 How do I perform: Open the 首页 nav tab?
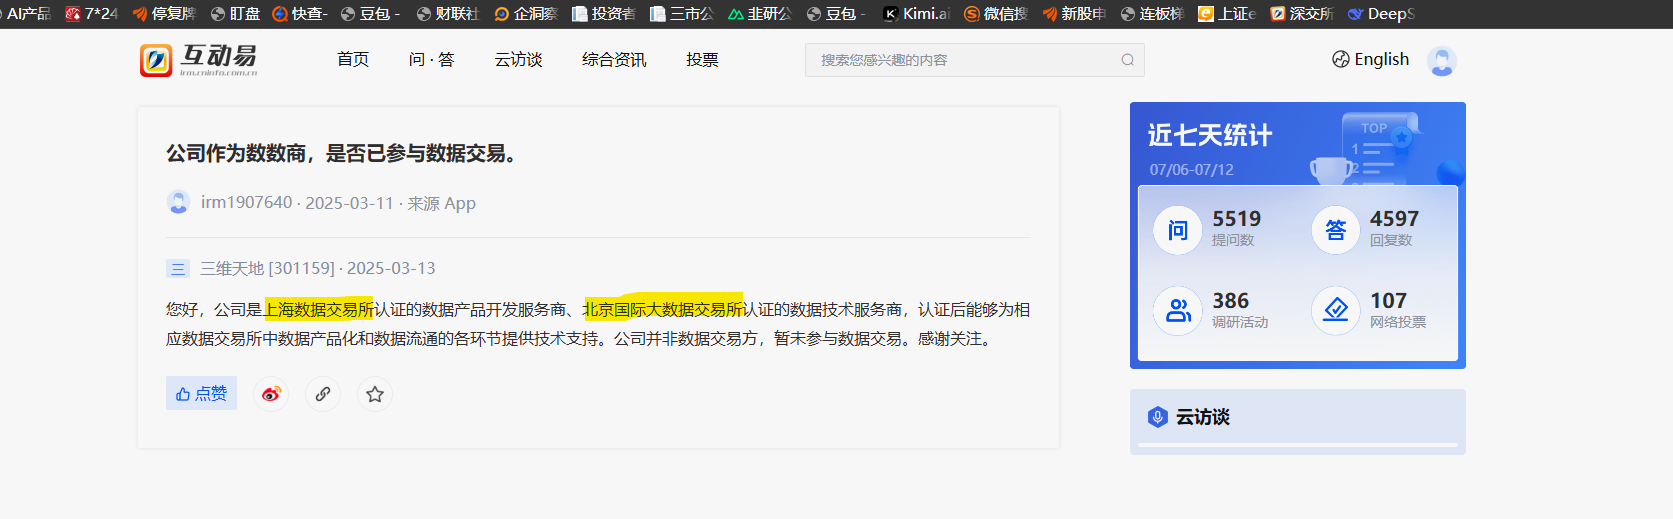tap(353, 60)
